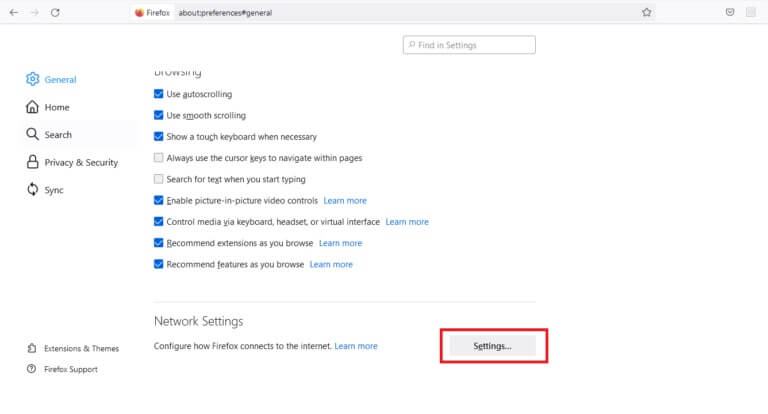Click the forward navigation arrow
768x414 pixels.
35,13
